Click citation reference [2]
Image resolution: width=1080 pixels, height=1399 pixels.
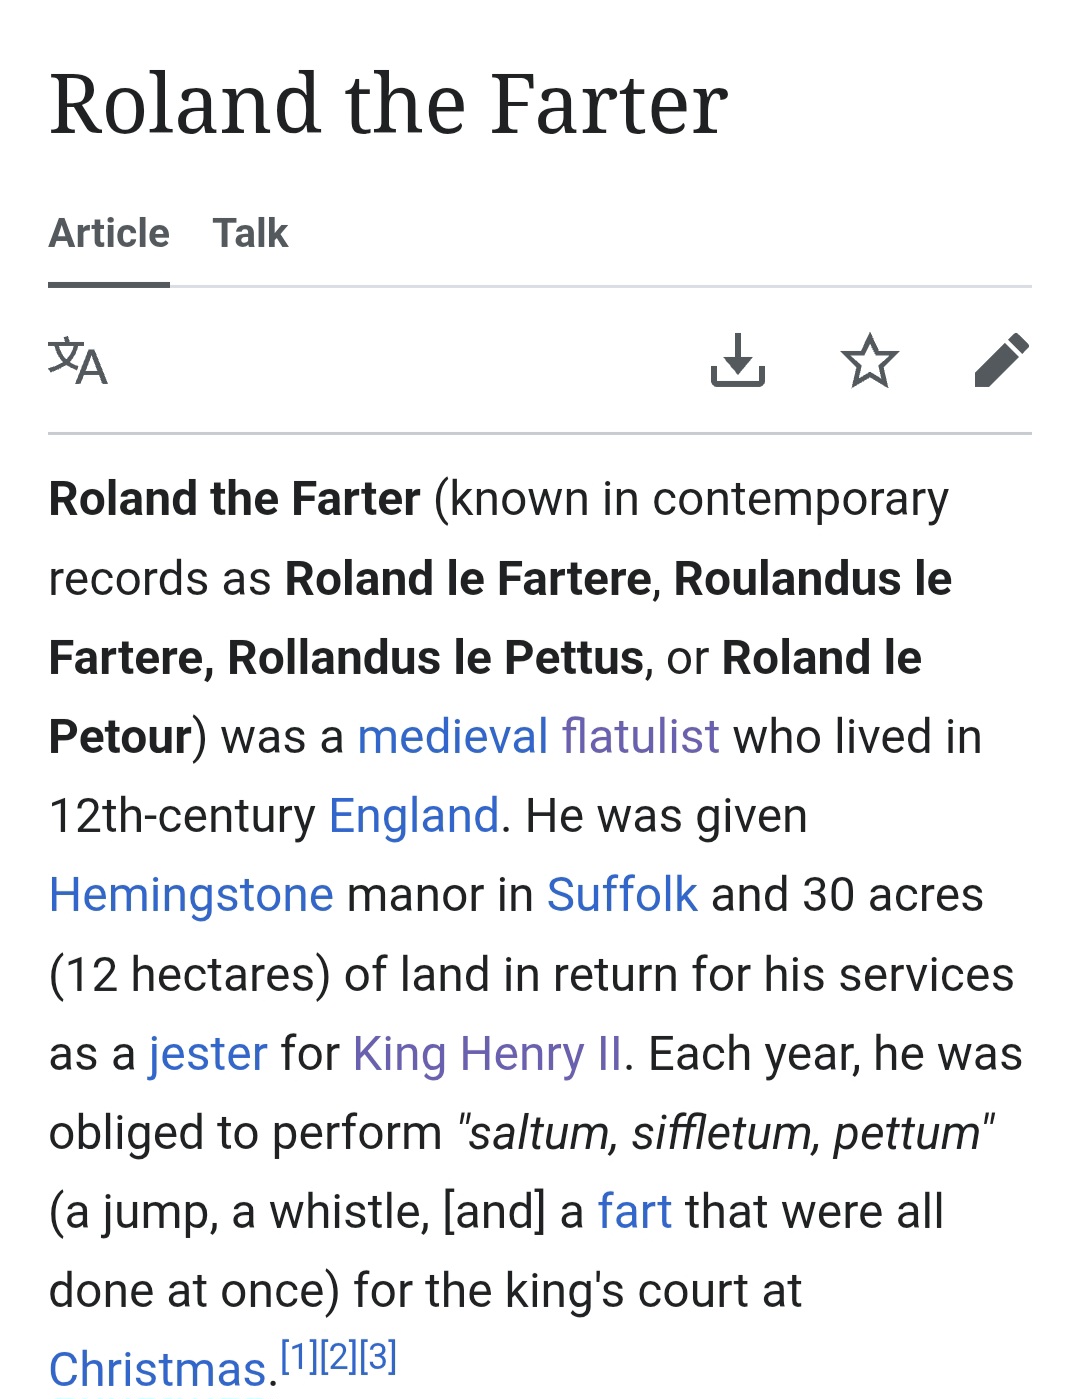[338, 1356]
